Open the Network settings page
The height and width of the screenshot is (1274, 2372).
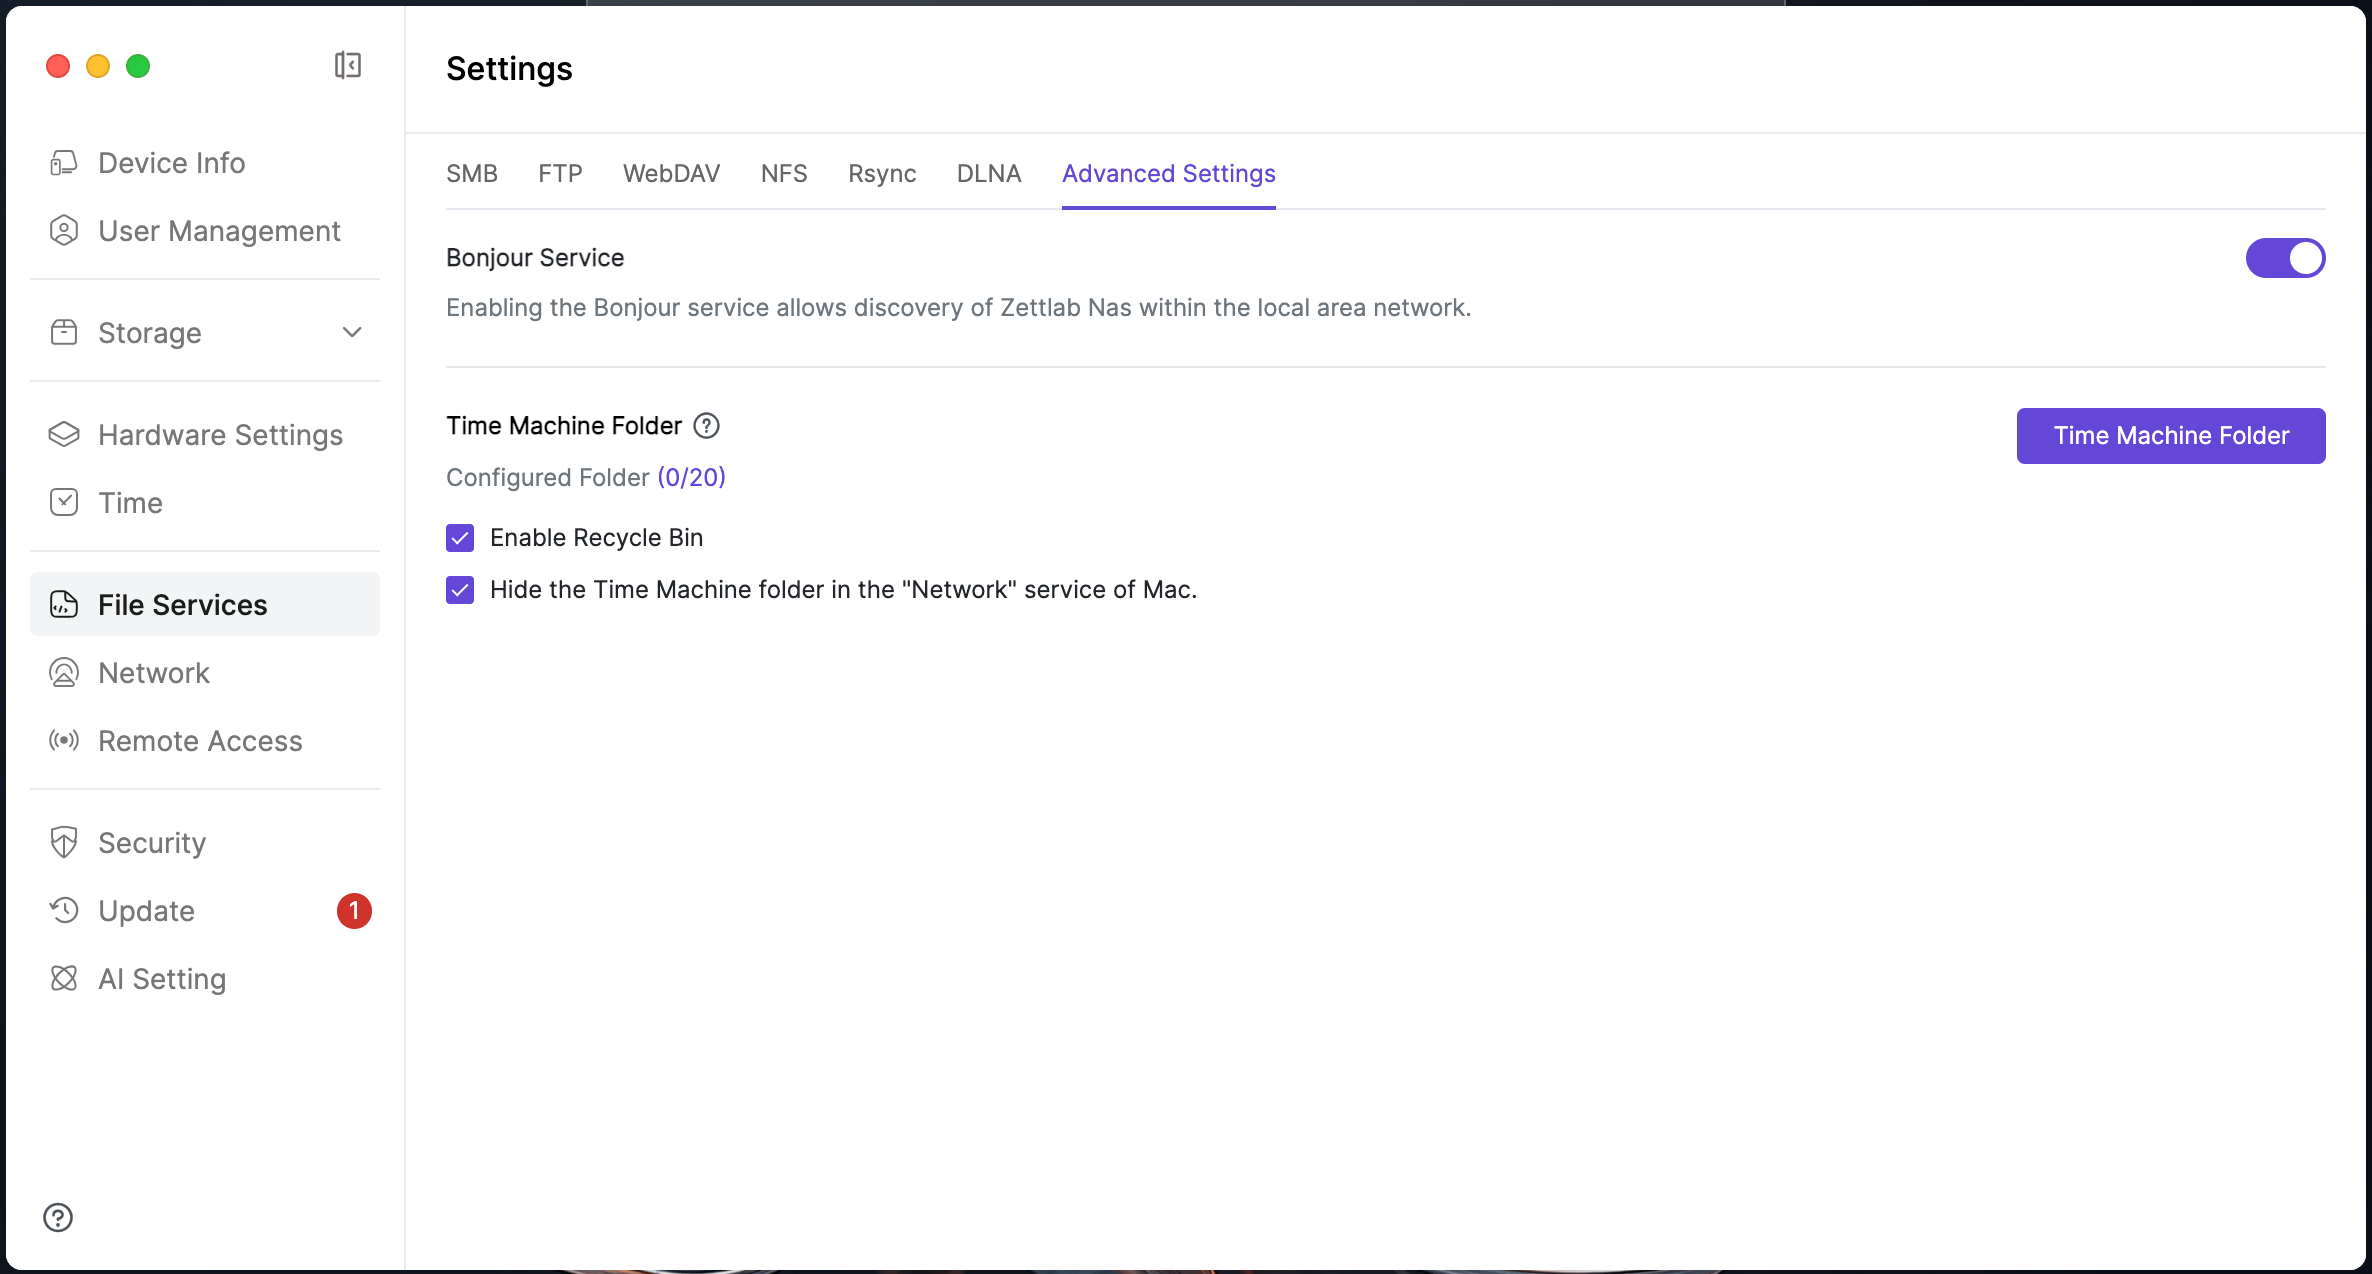click(x=154, y=673)
